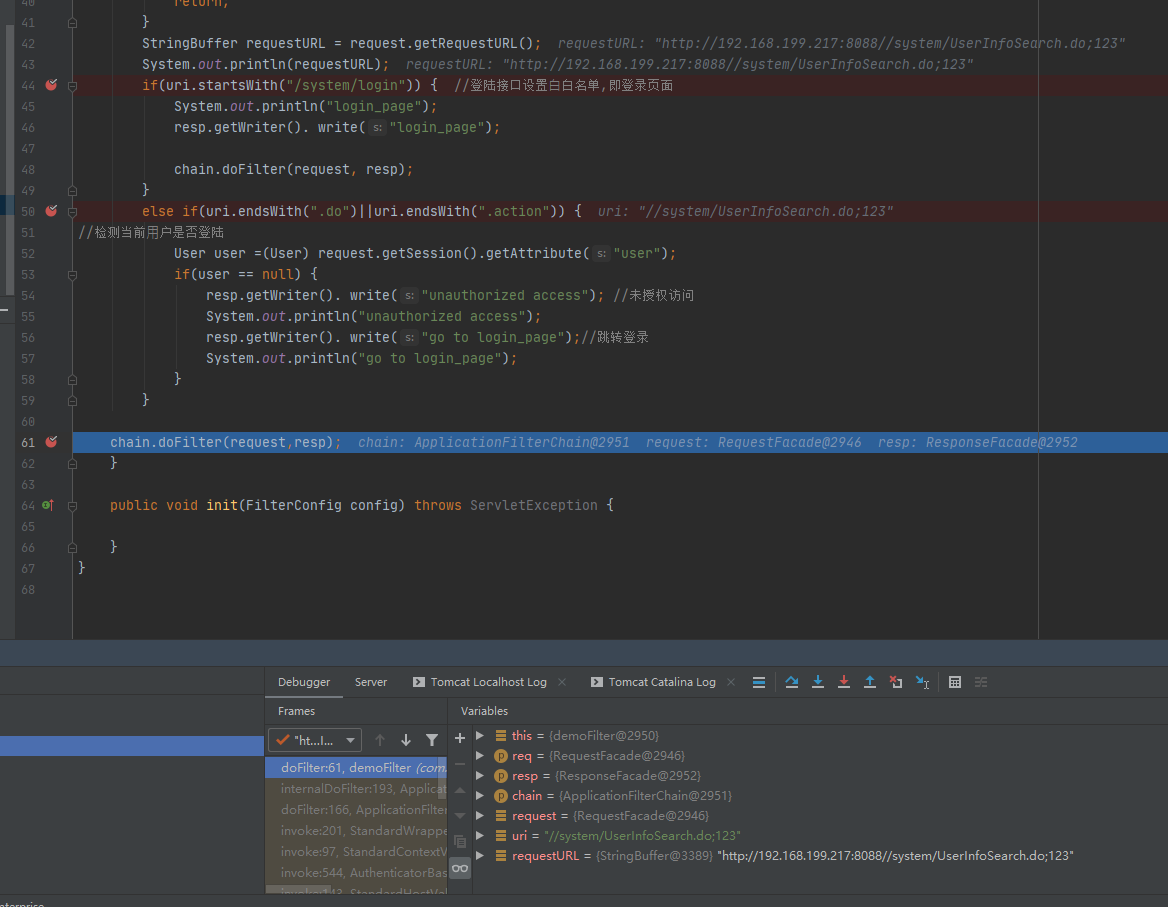Open the Tomcat Catalina Log tab
The image size is (1168, 907).
pyautogui.click(x=661, y=682)
